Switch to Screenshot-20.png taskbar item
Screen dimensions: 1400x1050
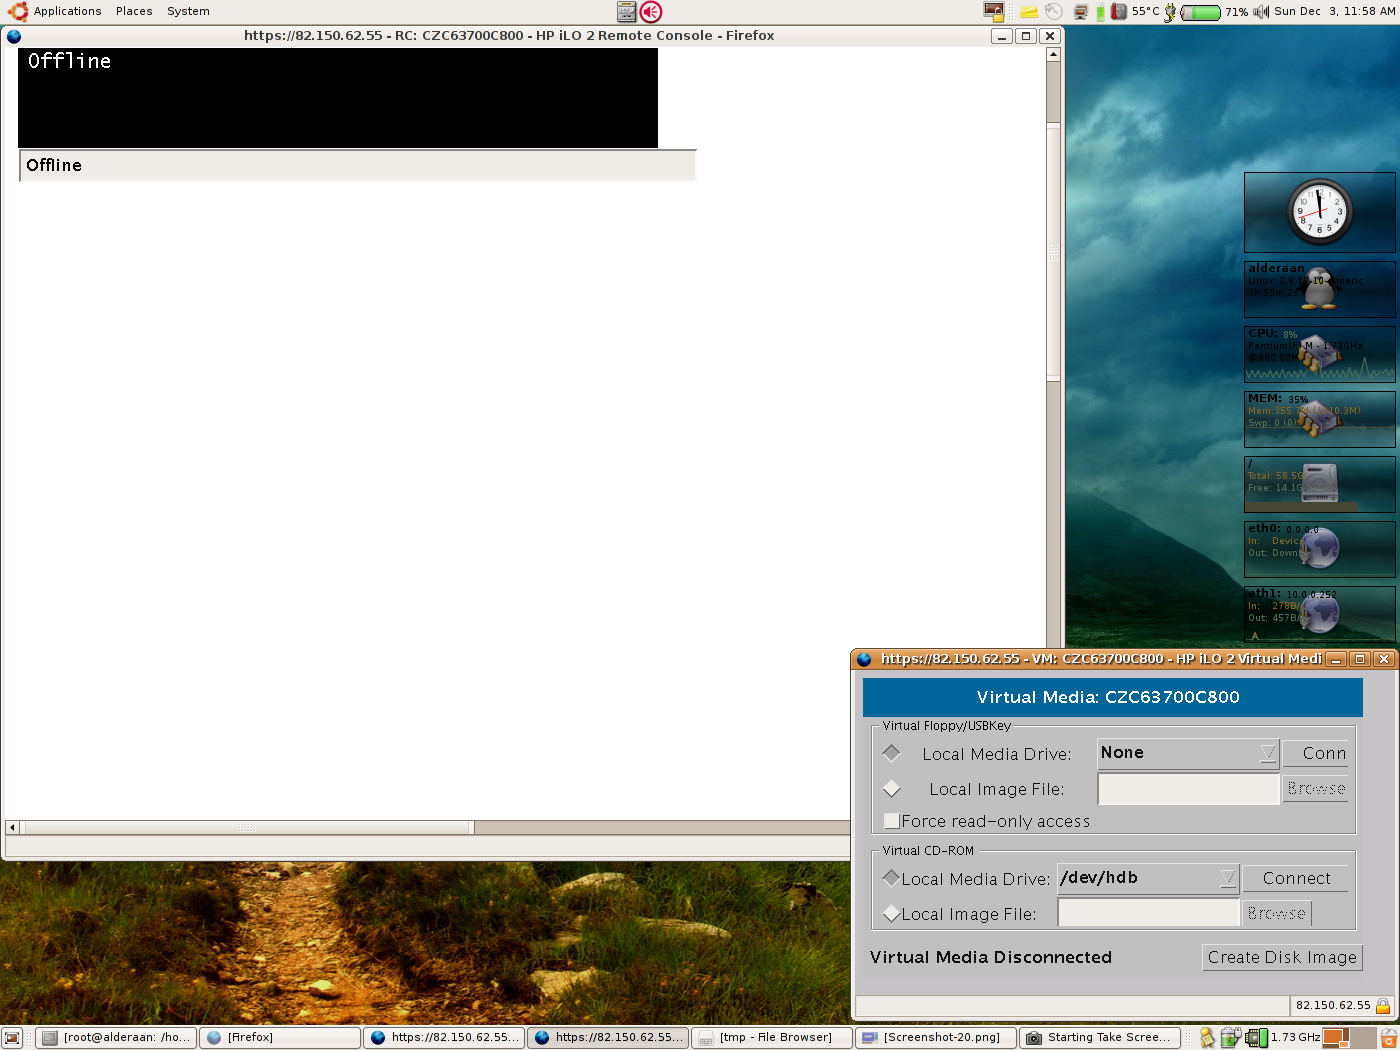936,1038
